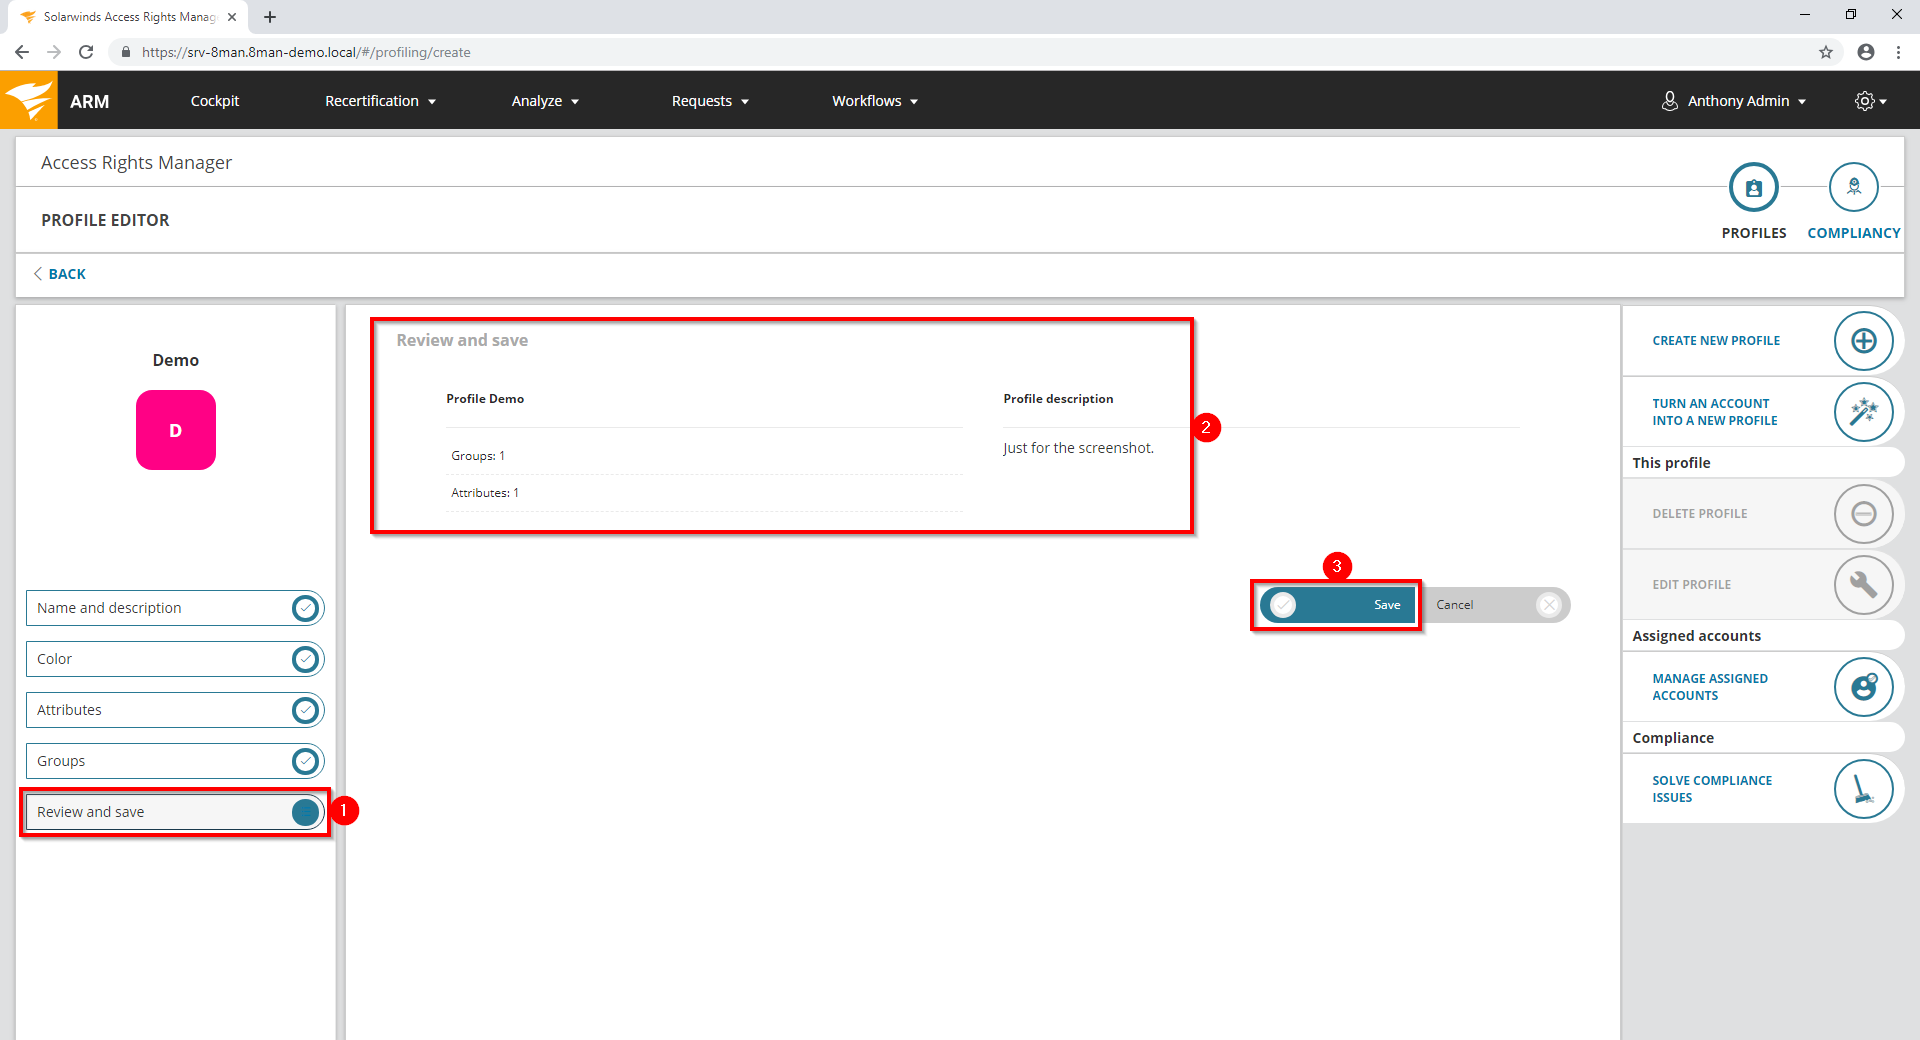Image resolution: width=1920 pixels, height=1040 pixels.
Task: Click the magic wand account-to-profile icon
Action: click(1863, 412)
